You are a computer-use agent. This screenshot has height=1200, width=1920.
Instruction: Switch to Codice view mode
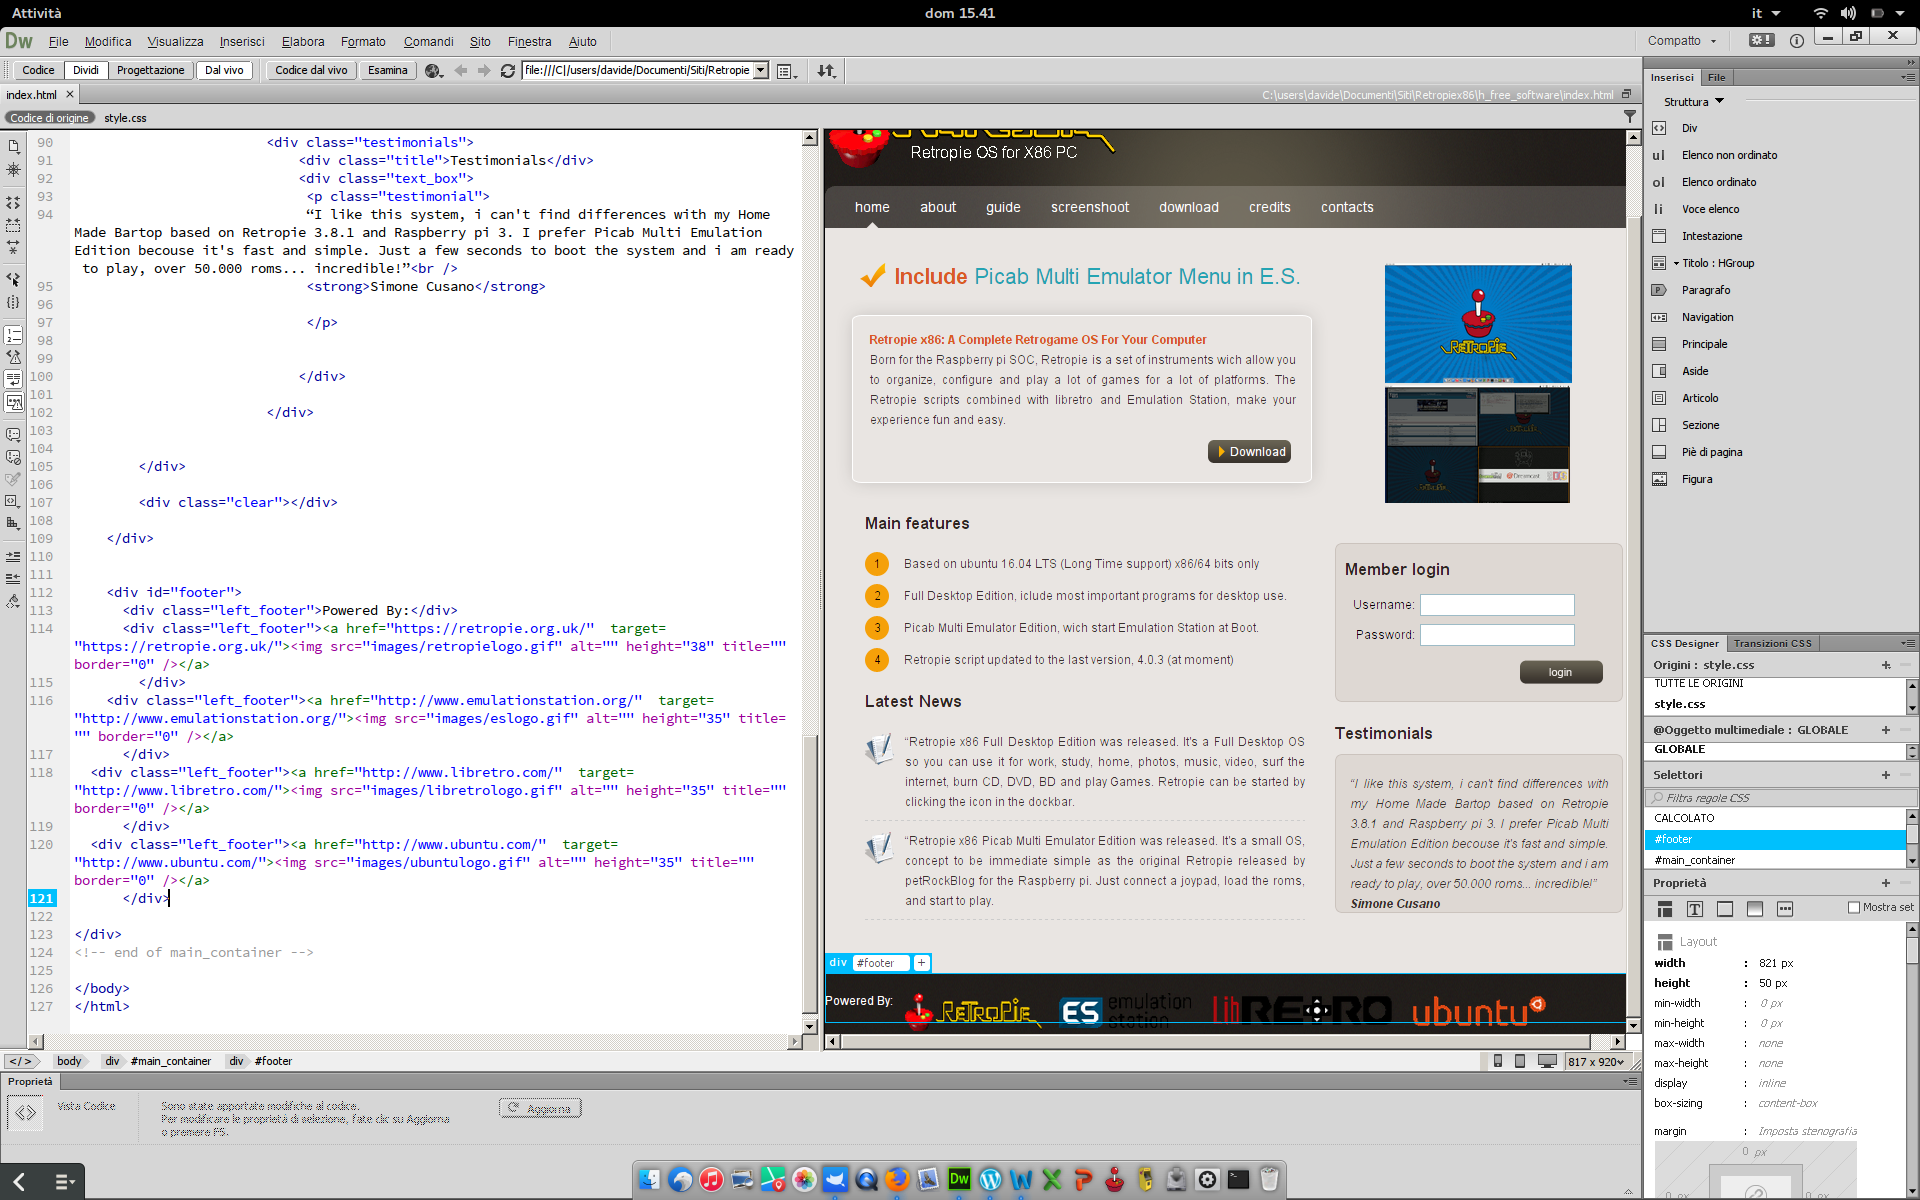[38, 70]
